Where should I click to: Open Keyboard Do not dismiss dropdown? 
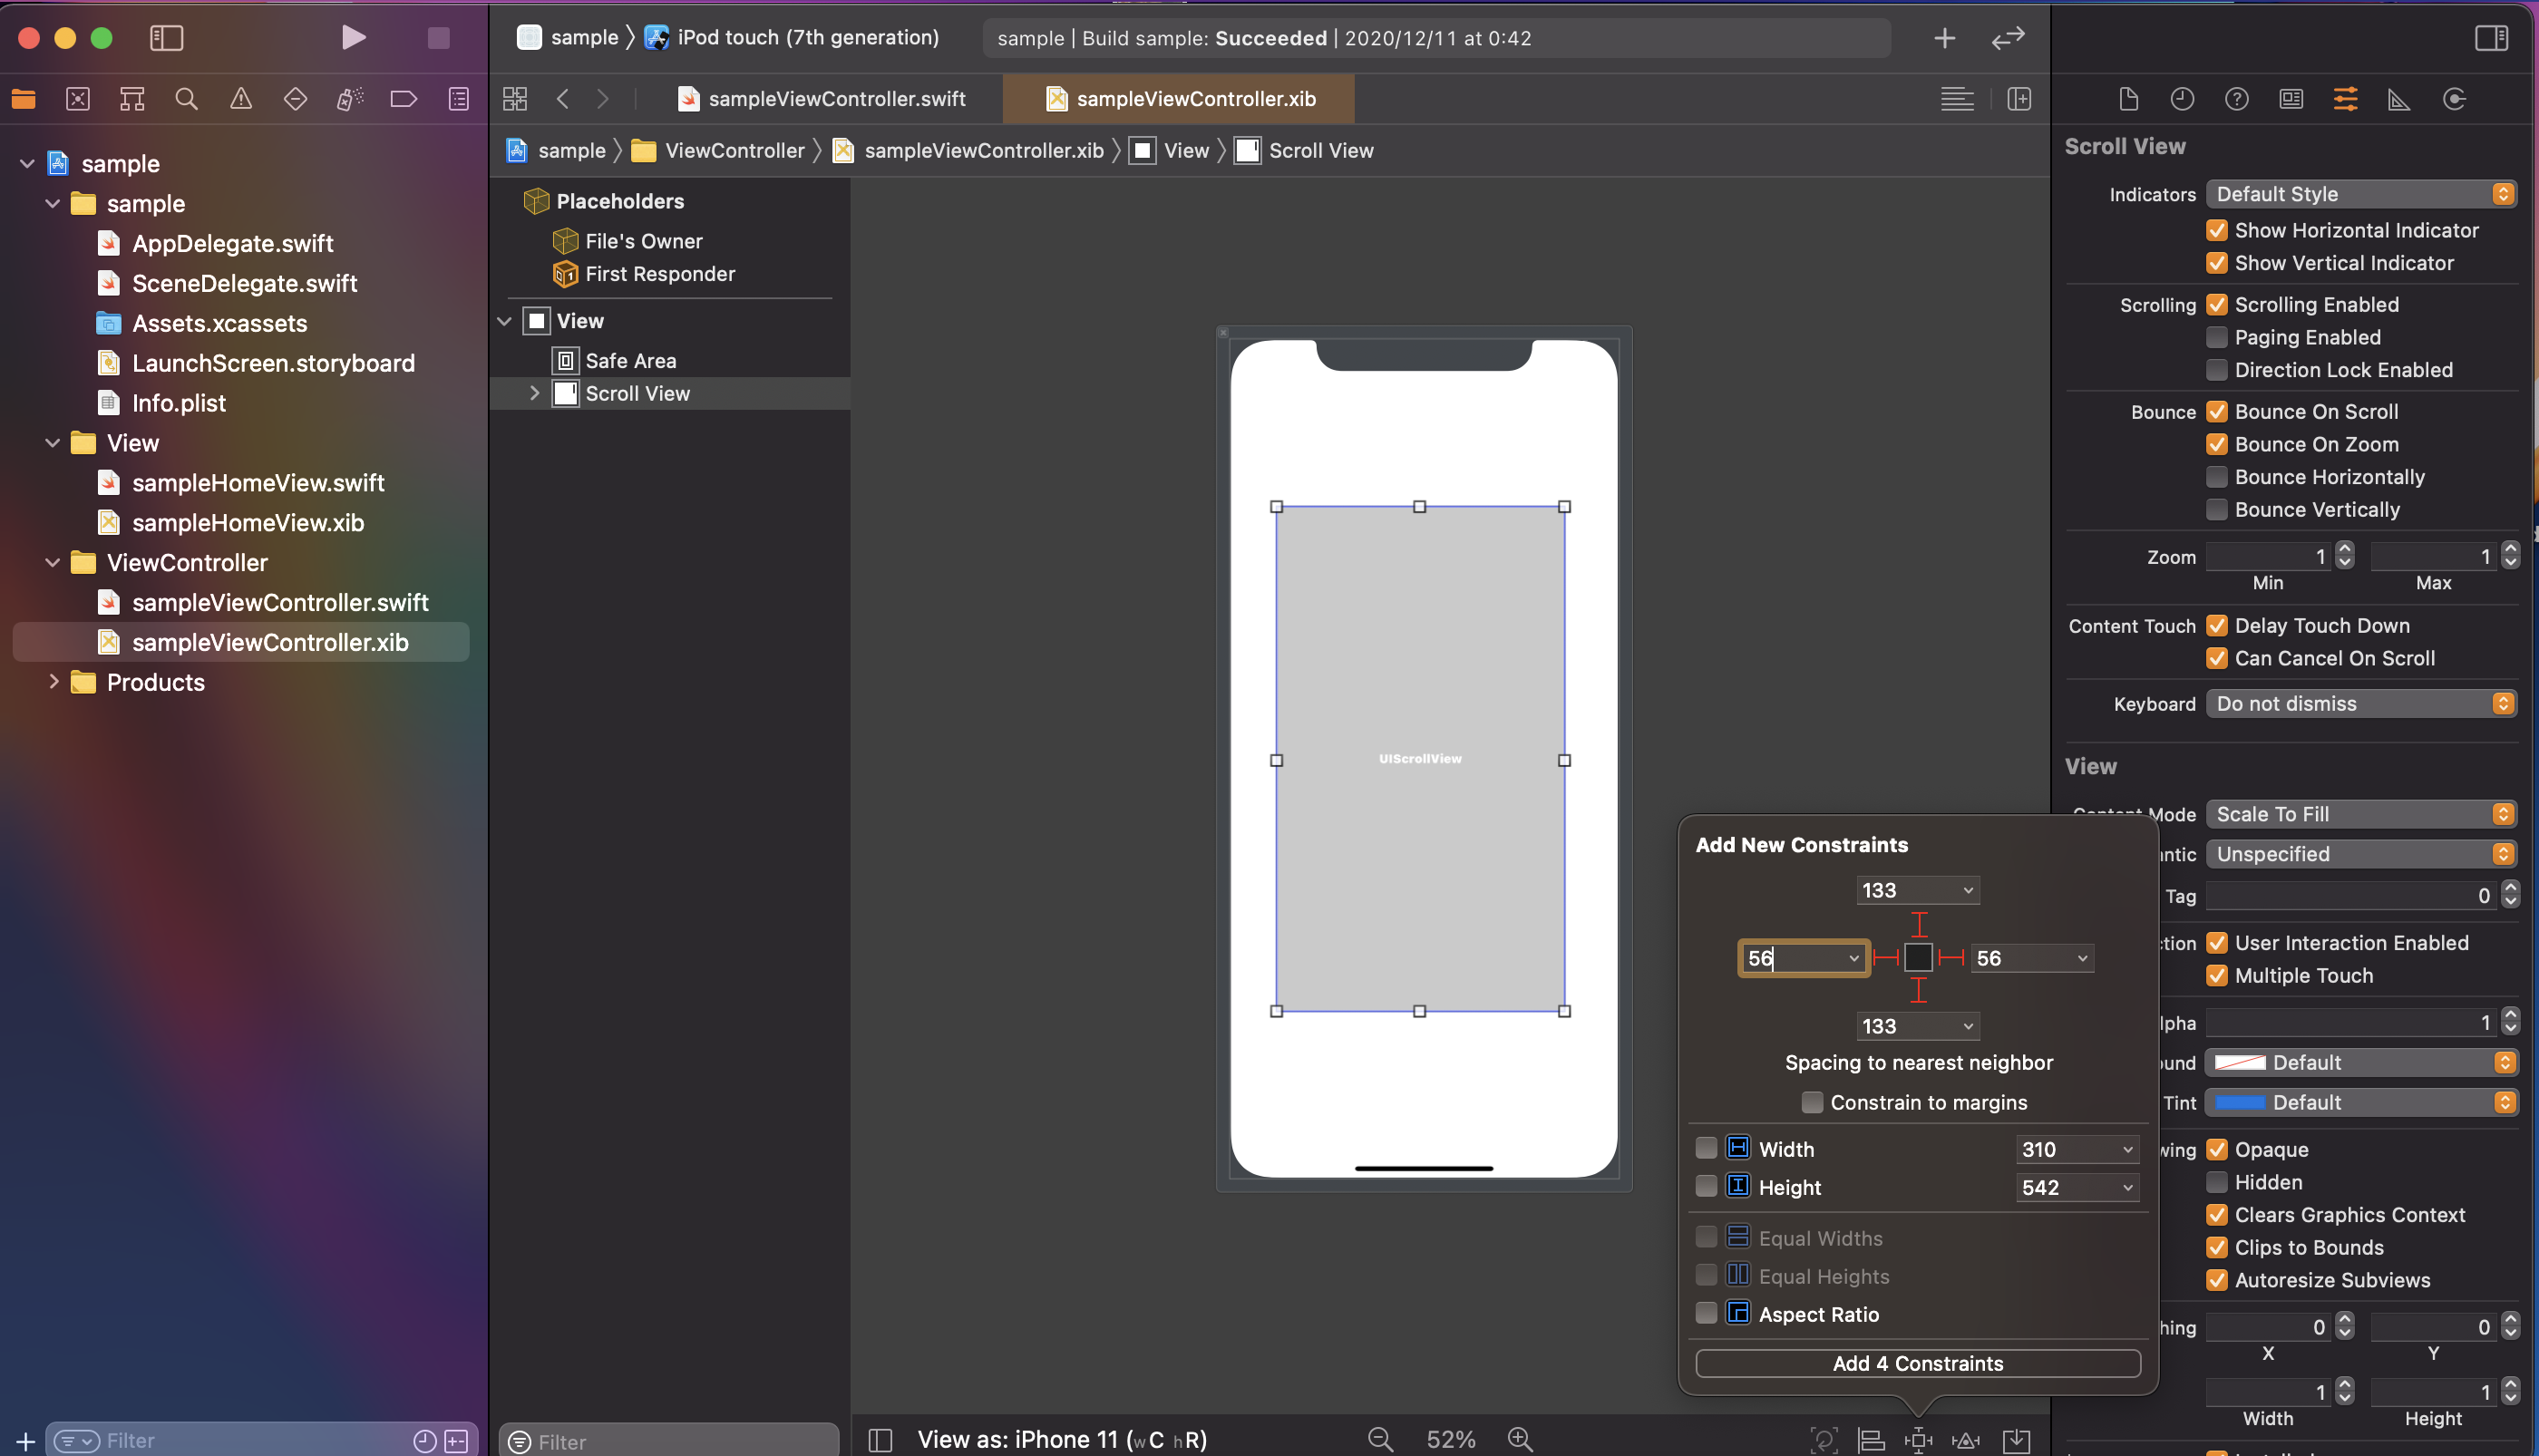[x=2360, y=704]
